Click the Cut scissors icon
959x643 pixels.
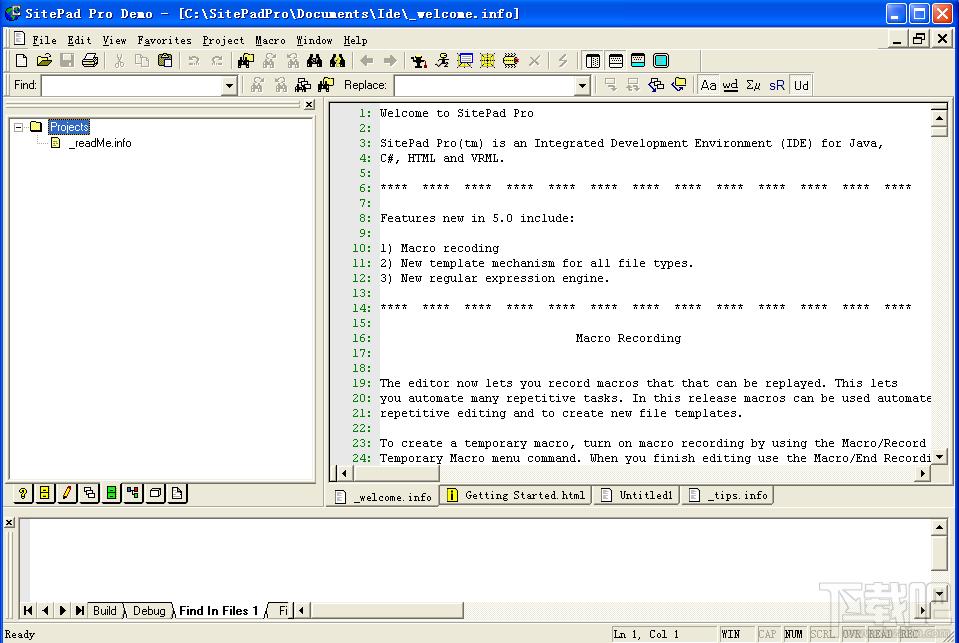tap(119, 61)
